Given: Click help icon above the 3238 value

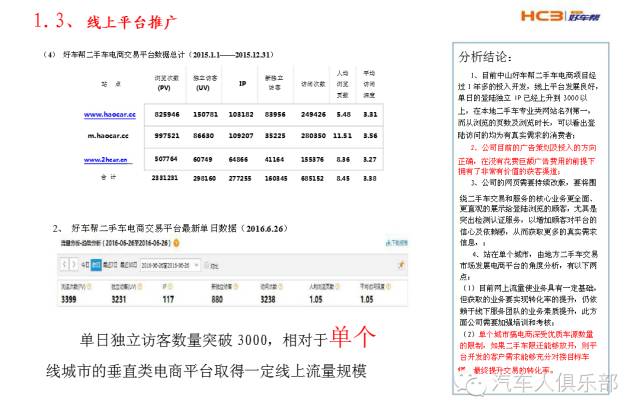Looking at the screenshot, I should [281, 287].
